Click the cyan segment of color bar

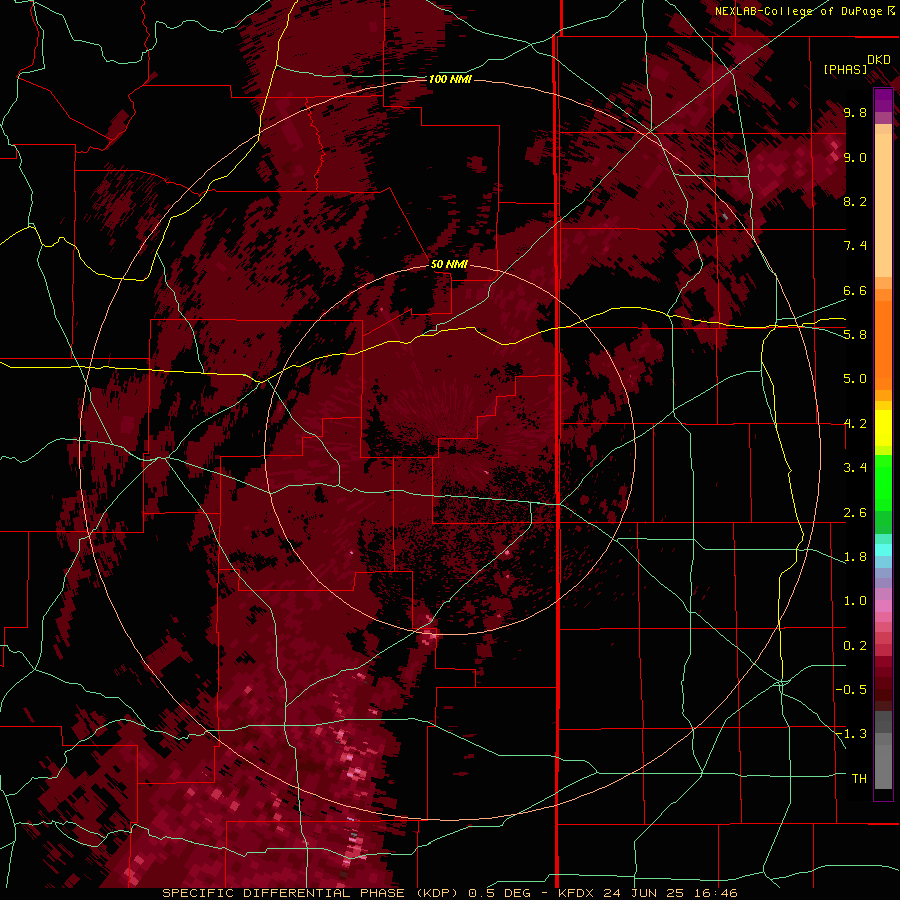(883, 550)
